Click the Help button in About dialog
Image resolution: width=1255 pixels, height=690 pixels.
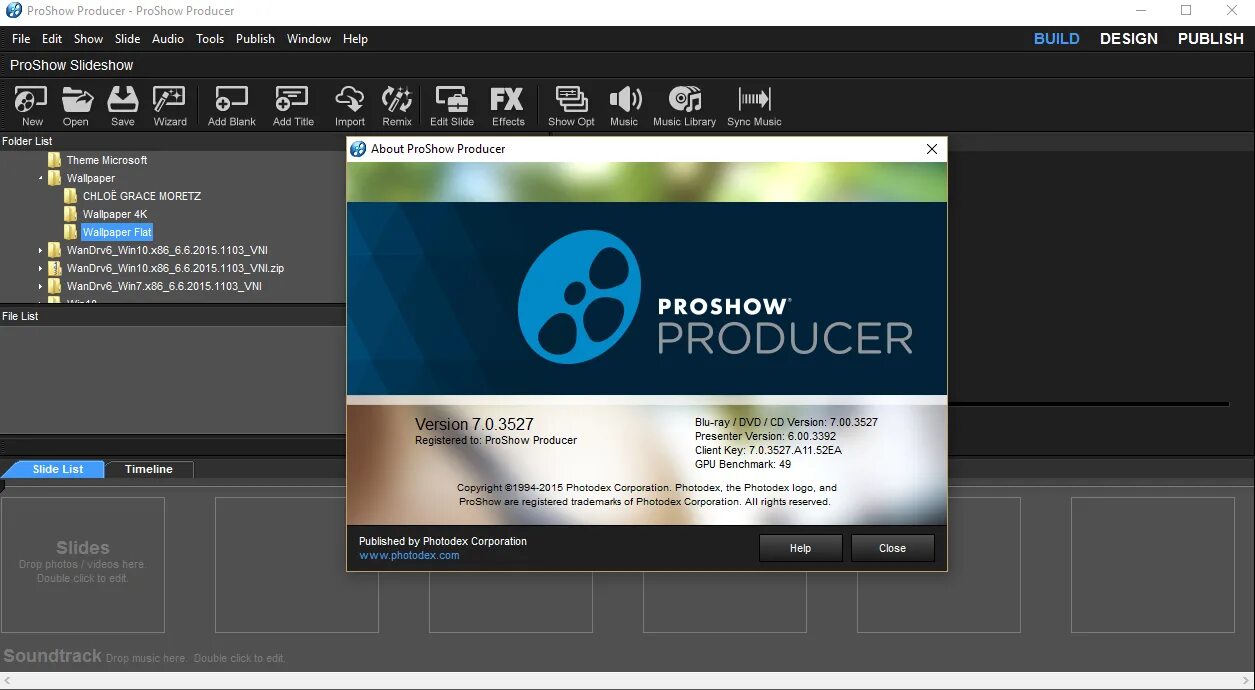[800, 548]
